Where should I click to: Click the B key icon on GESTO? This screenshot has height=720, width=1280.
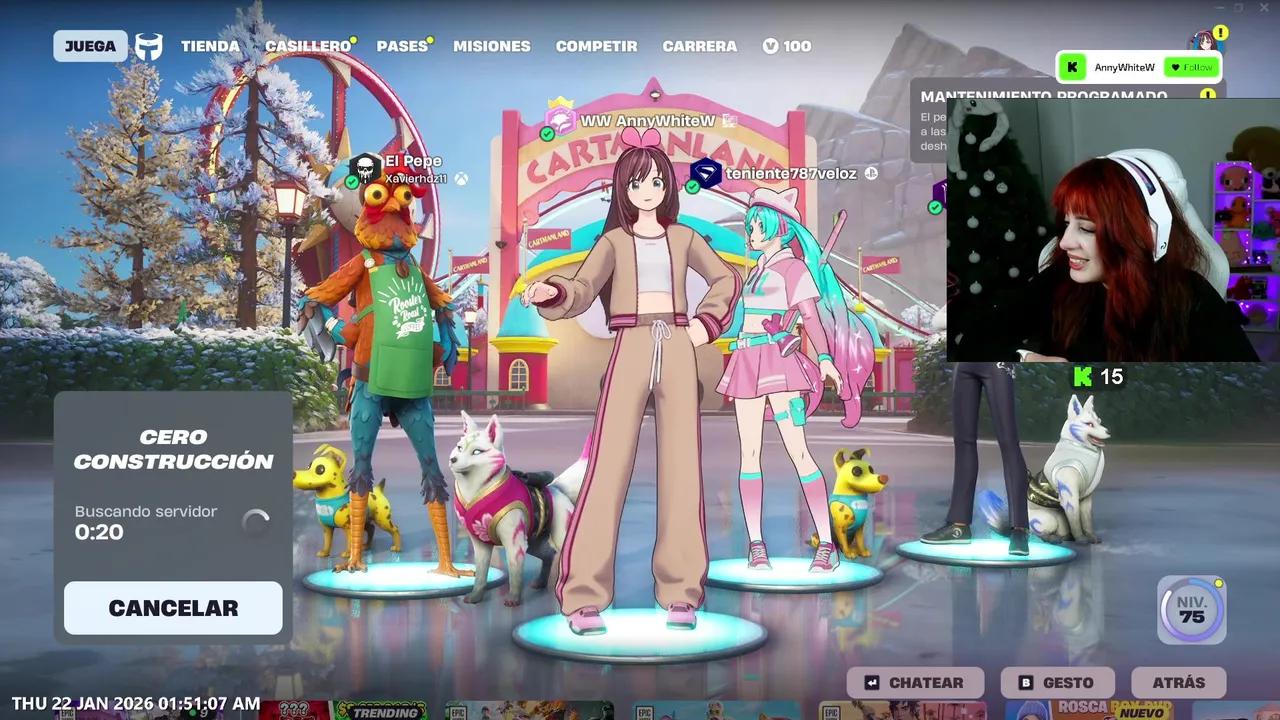pyautogui.click(x=1025, y=683)
